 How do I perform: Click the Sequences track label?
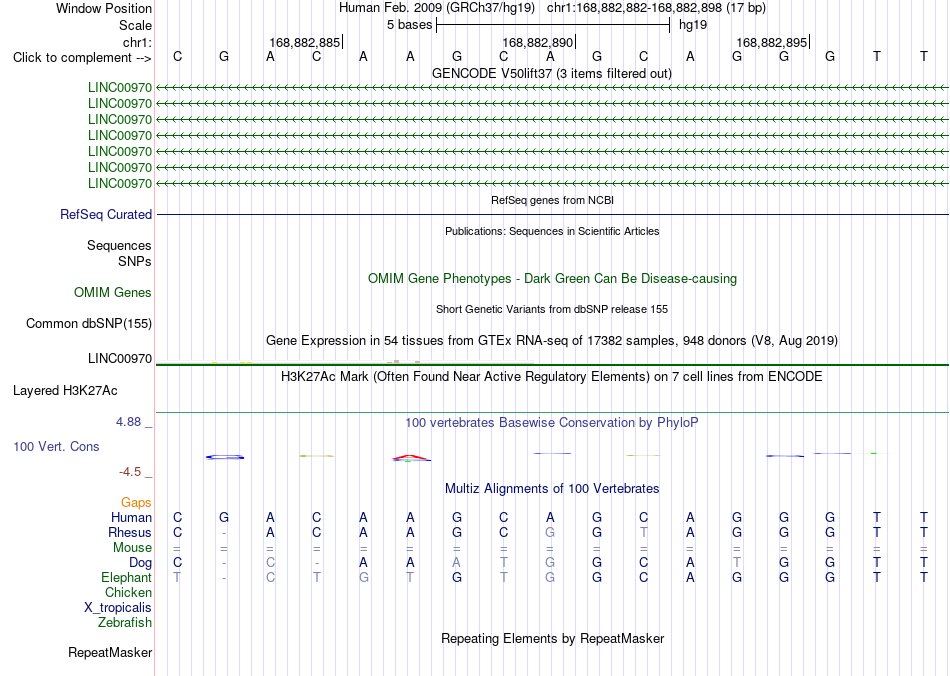click(119, 245)
